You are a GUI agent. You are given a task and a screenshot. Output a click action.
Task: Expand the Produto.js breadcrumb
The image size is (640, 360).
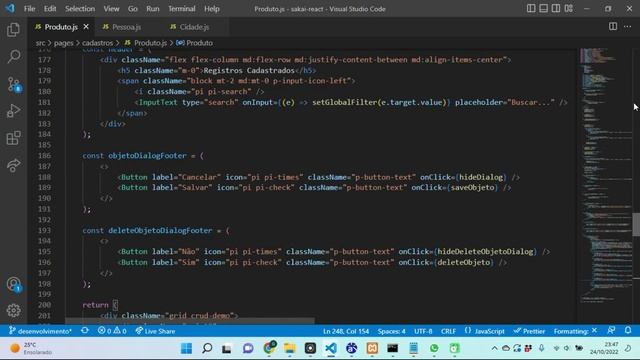click(x=146, y=43)
